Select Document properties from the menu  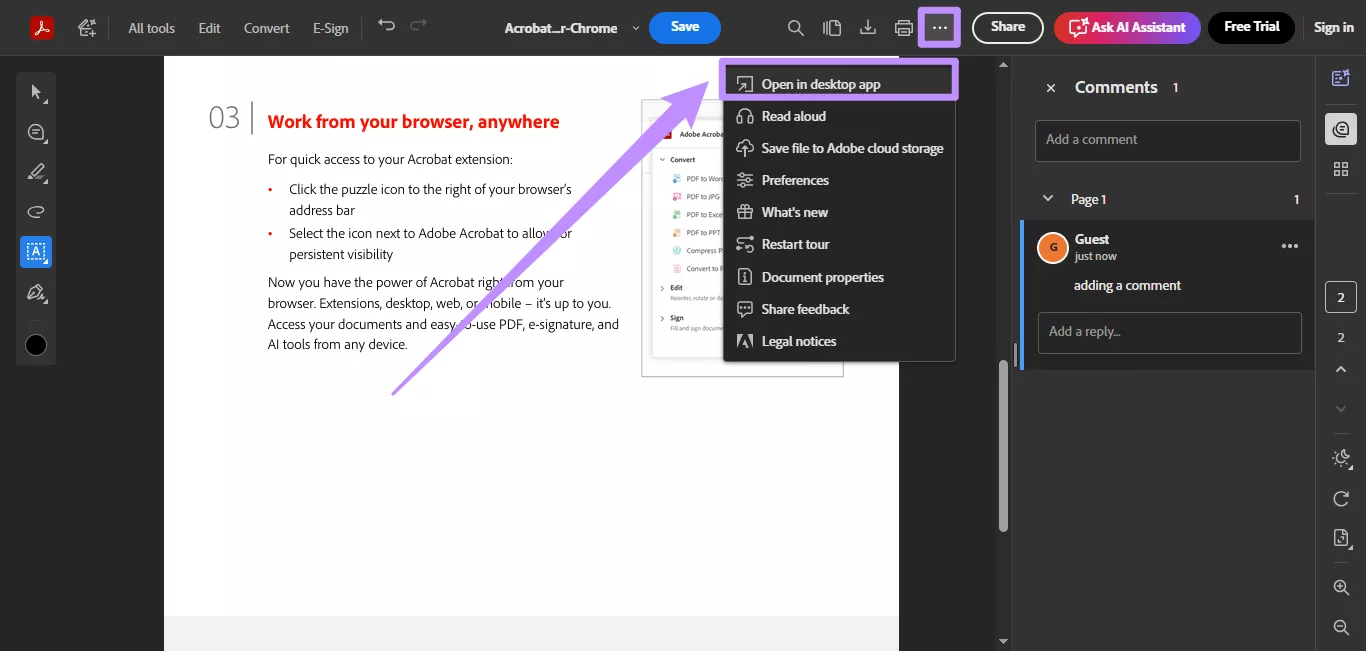[822, 277]
